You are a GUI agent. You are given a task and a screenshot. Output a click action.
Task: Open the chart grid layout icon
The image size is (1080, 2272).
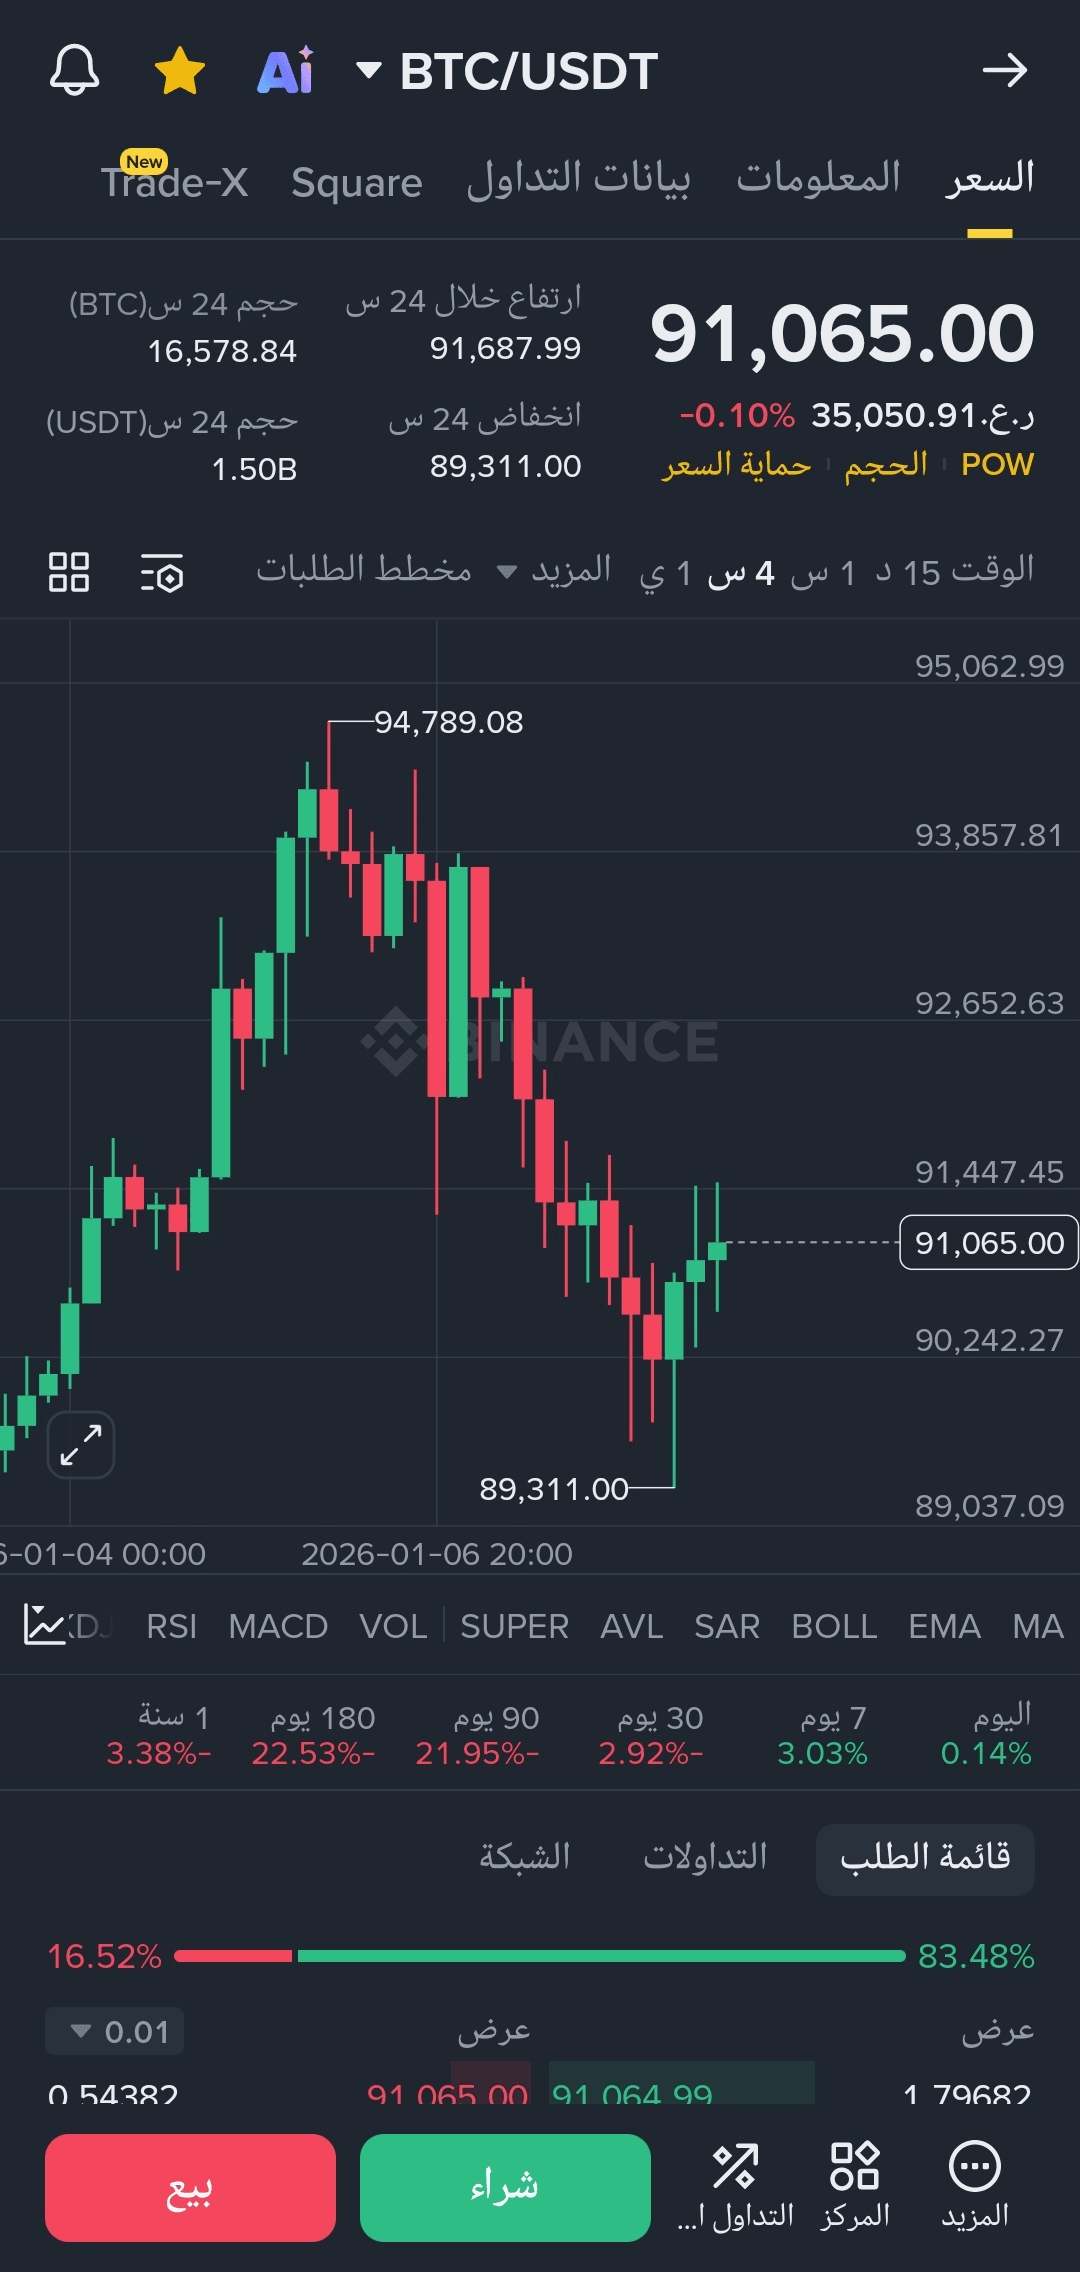point(69,572)
